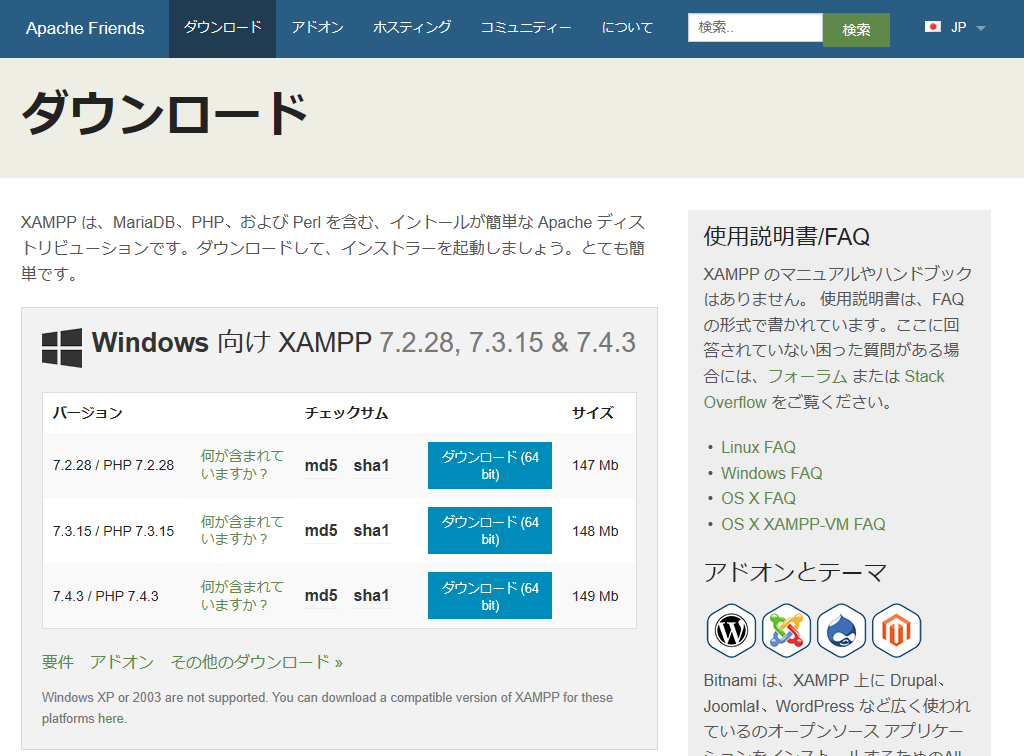Download XAMPP 7.2.28 64 bit
The height and width of the screenshot is (756, 1024).
click(x=489, y=465)
